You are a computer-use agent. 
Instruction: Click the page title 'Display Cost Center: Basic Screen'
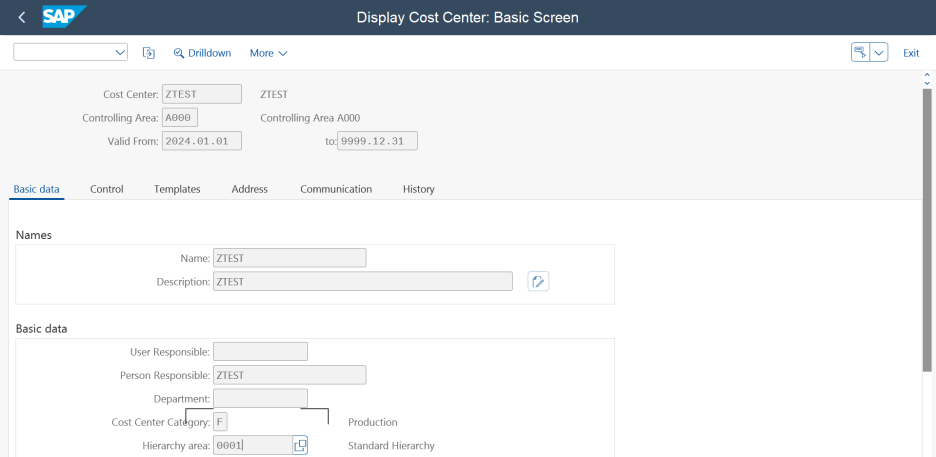[x=467, y=17]
